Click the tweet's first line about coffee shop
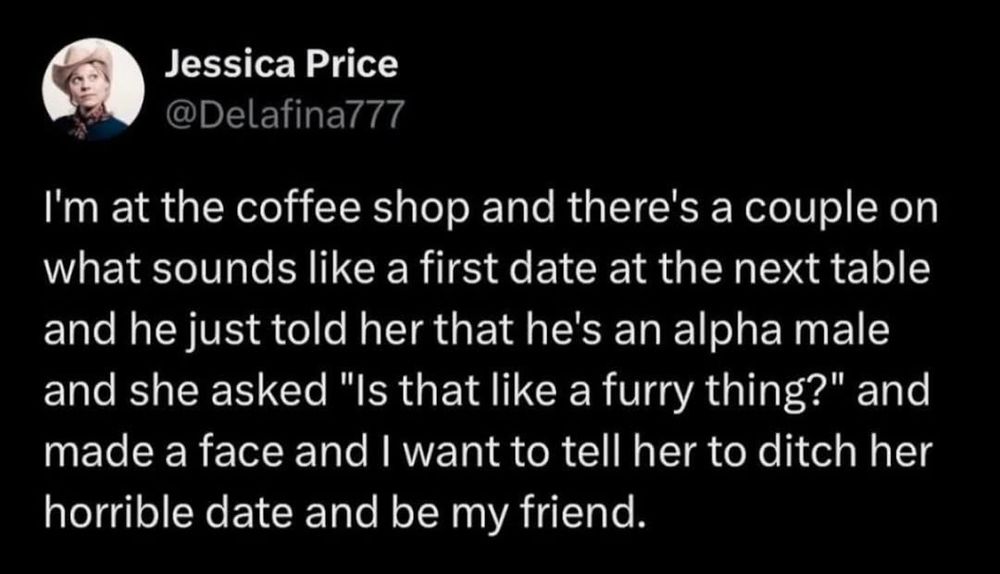Viewport: 1000px width, 574px height. 486,214
